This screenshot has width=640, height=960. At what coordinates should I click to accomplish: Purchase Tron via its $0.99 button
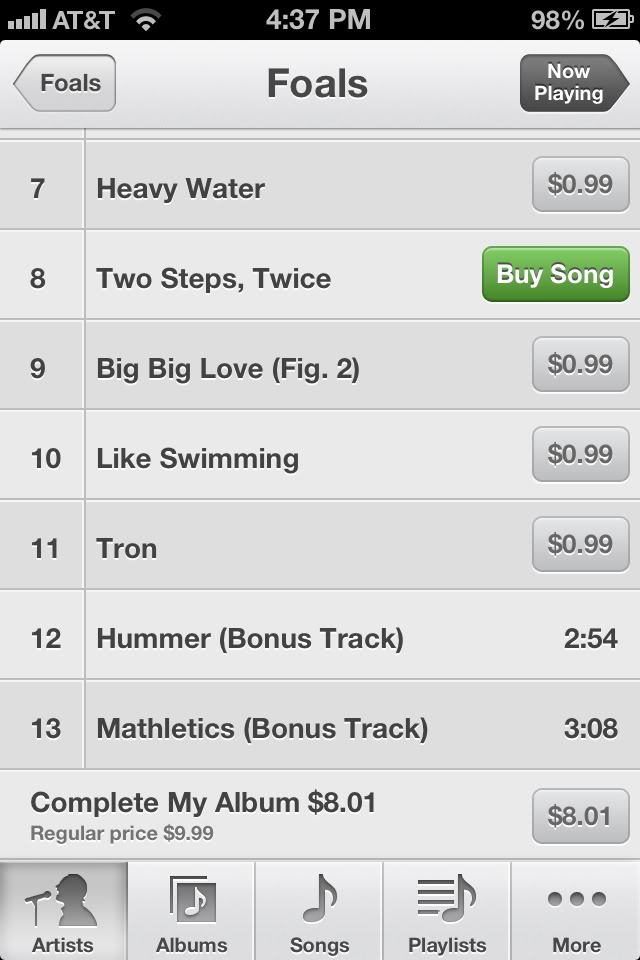point(581,544)
